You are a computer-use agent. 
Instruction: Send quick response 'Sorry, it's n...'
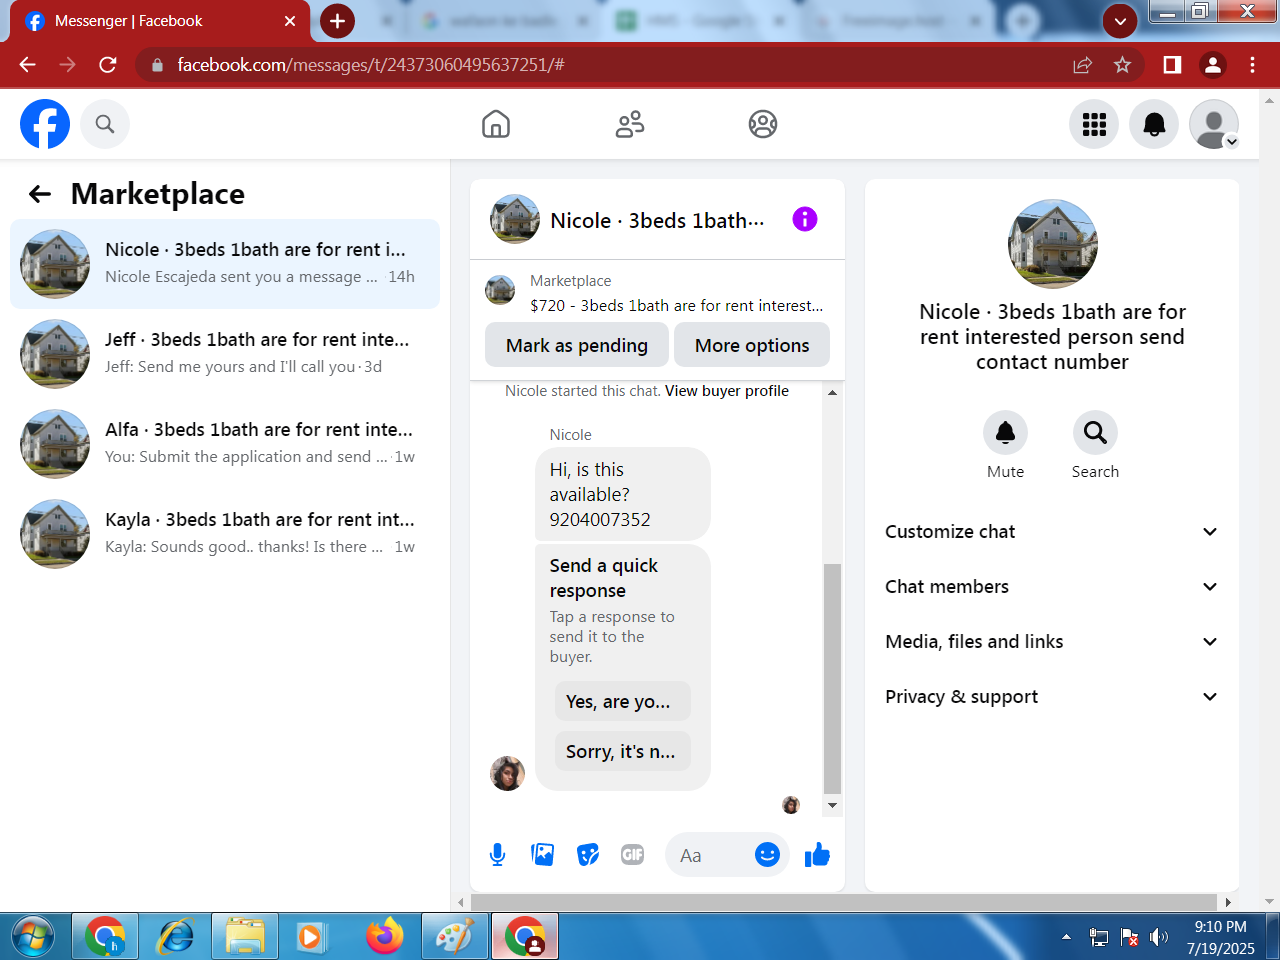tap(622, 751)
